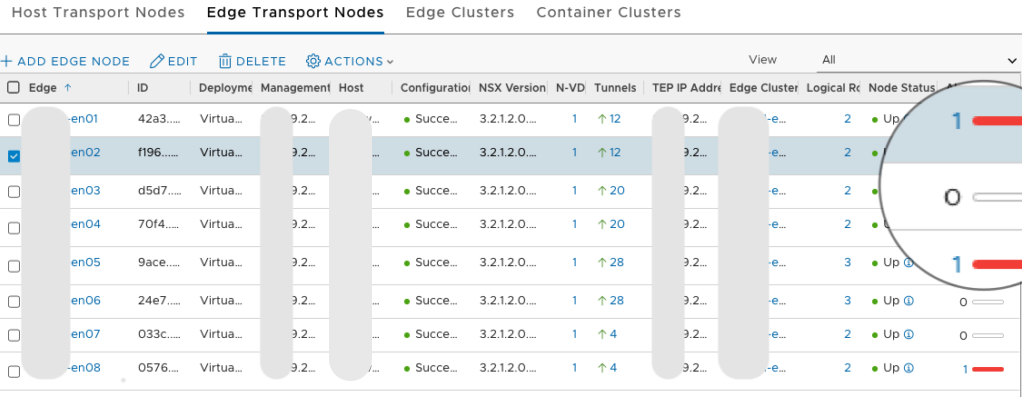Screen dimensions: 1022x397
Task: Click the trash can Delete icon
Action: pyautogui.click(x=226, y=61)
